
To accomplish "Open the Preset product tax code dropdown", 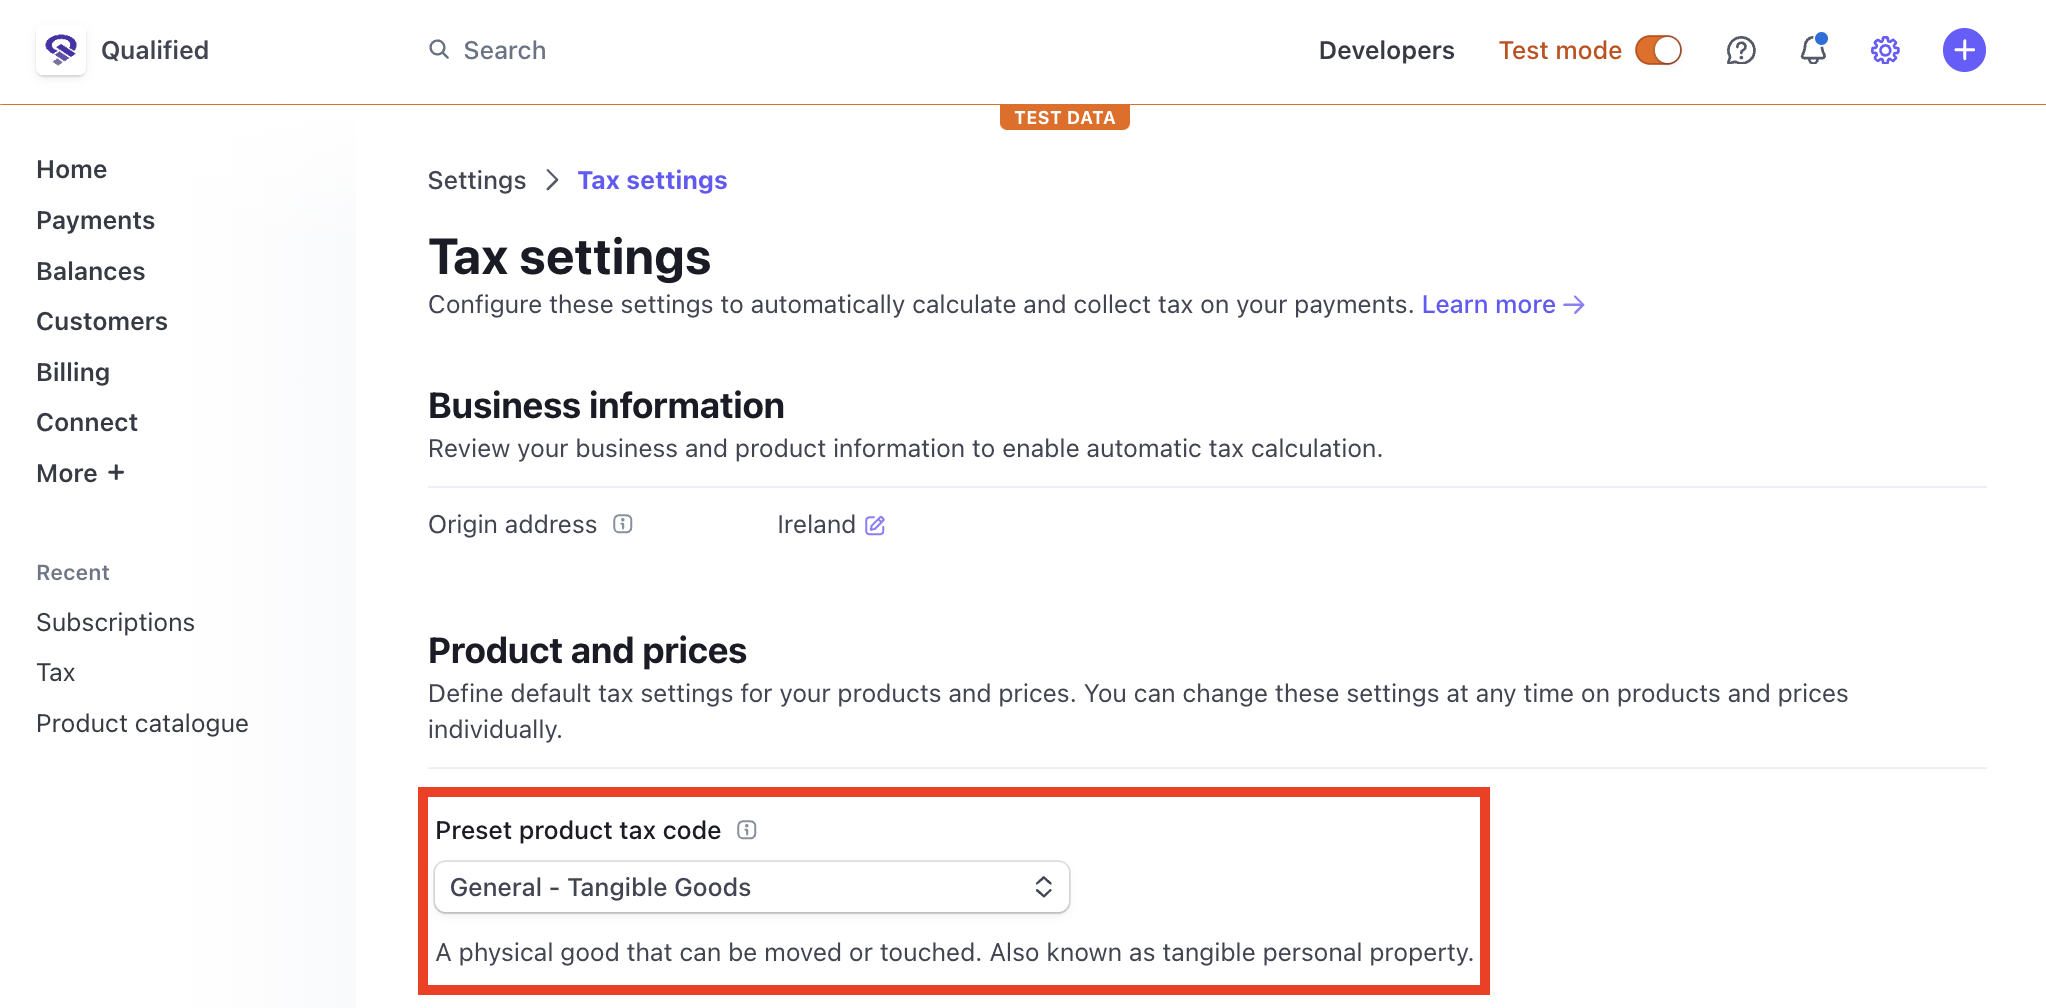I will pyautogui.click(x=752, y=887).
